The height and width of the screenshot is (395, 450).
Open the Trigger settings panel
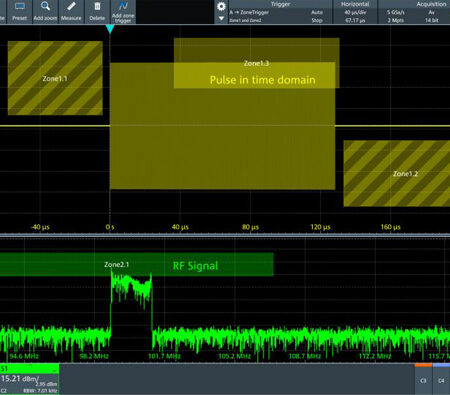tap(280, 12)
